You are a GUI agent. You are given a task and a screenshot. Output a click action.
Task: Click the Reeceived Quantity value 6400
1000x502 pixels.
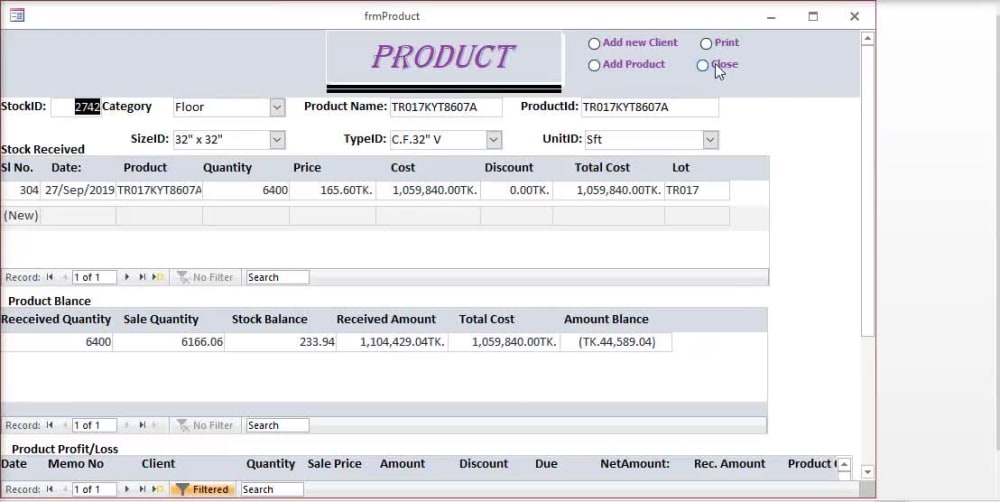pyautogui.click(x=57, y=342)
